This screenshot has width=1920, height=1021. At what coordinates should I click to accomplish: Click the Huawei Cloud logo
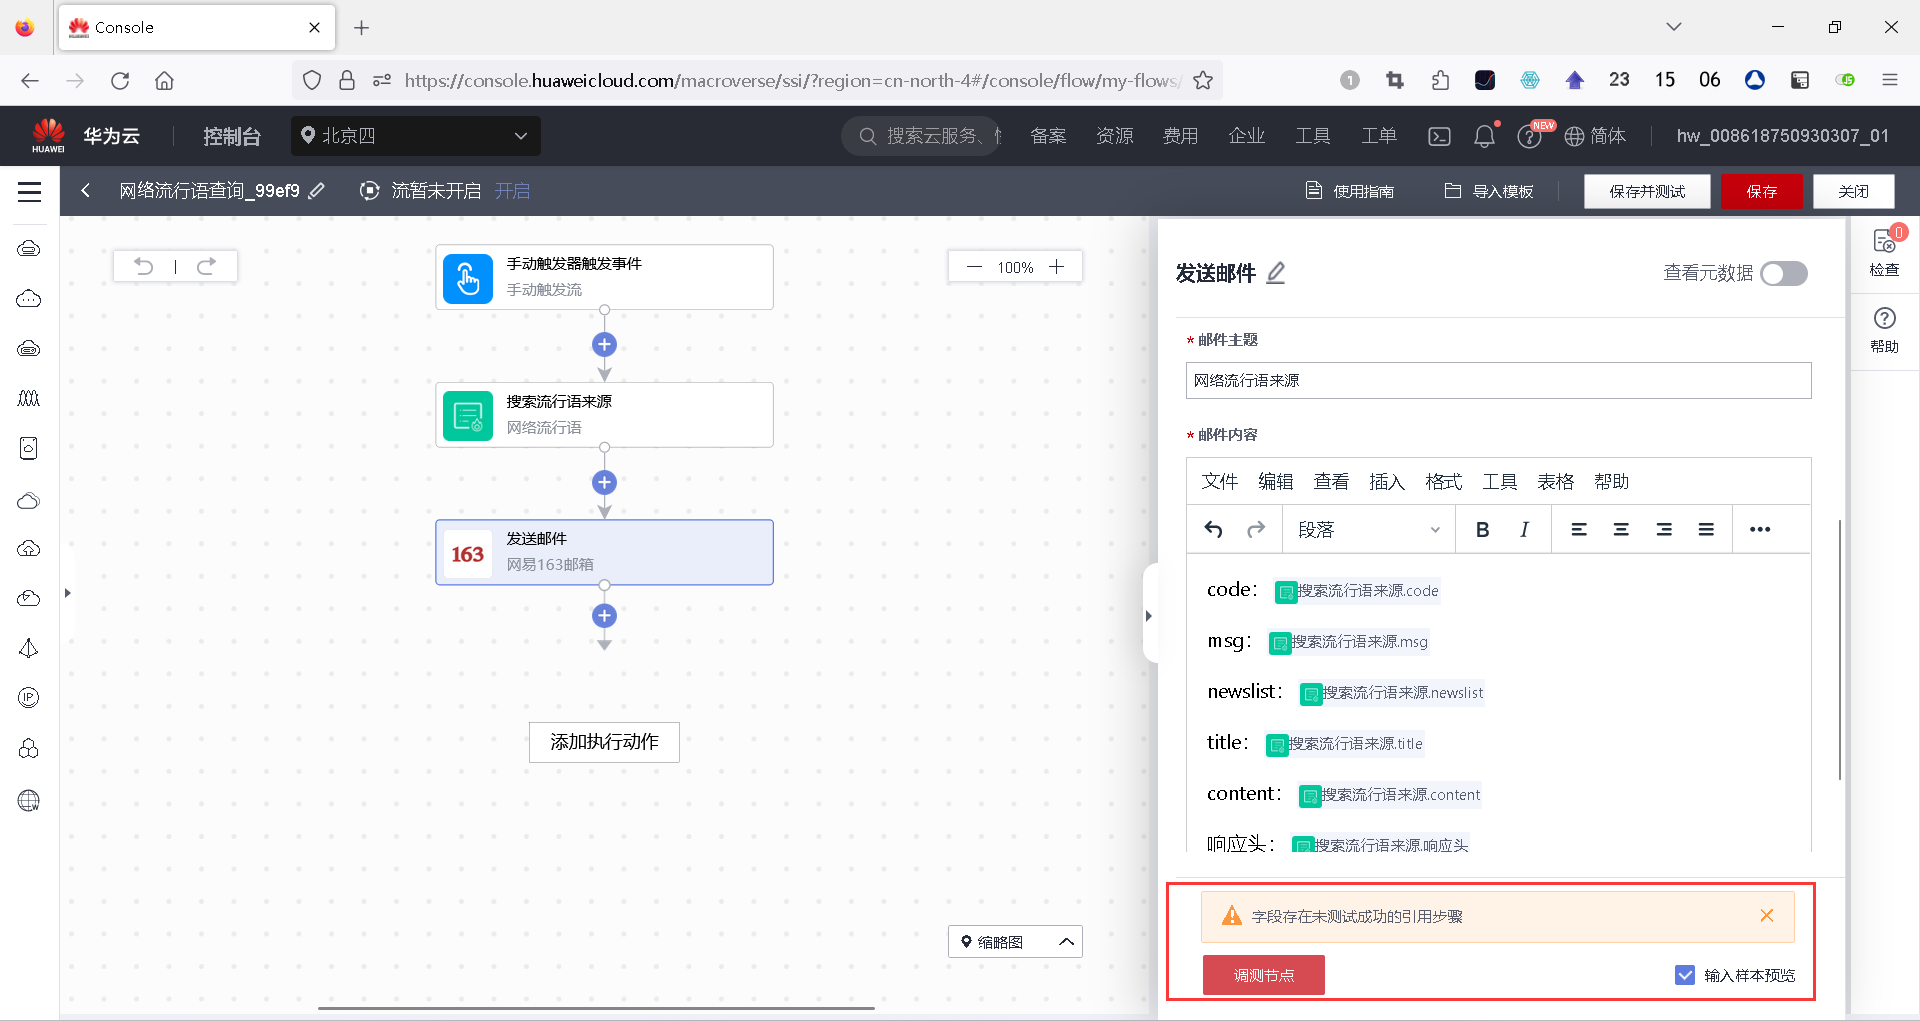coord(48,135)
